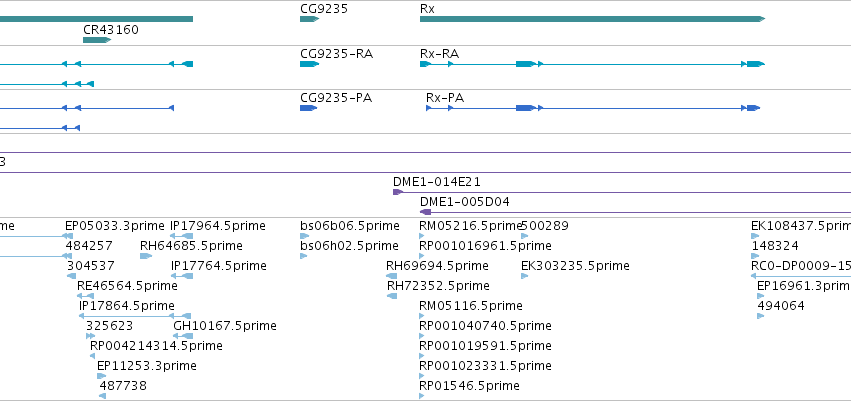The height and width of the screenshot is (401, 851).
Task: Click the EP11253.3prime EST glyph
Action: 101,376
